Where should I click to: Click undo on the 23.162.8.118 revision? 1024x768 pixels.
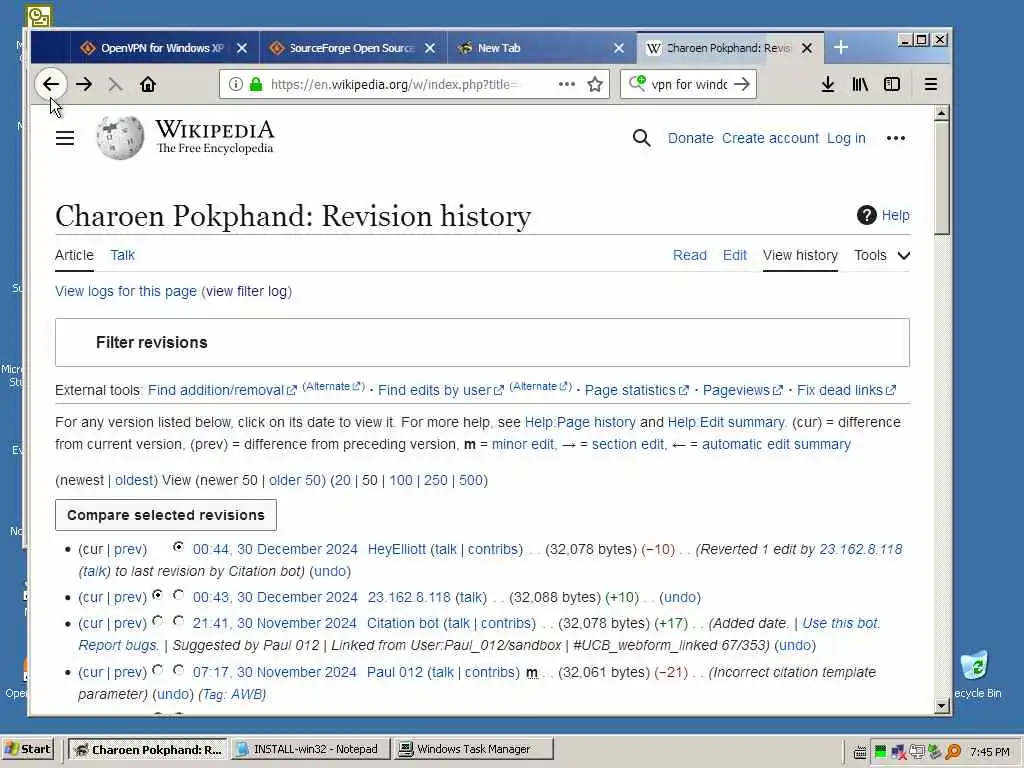680,598
